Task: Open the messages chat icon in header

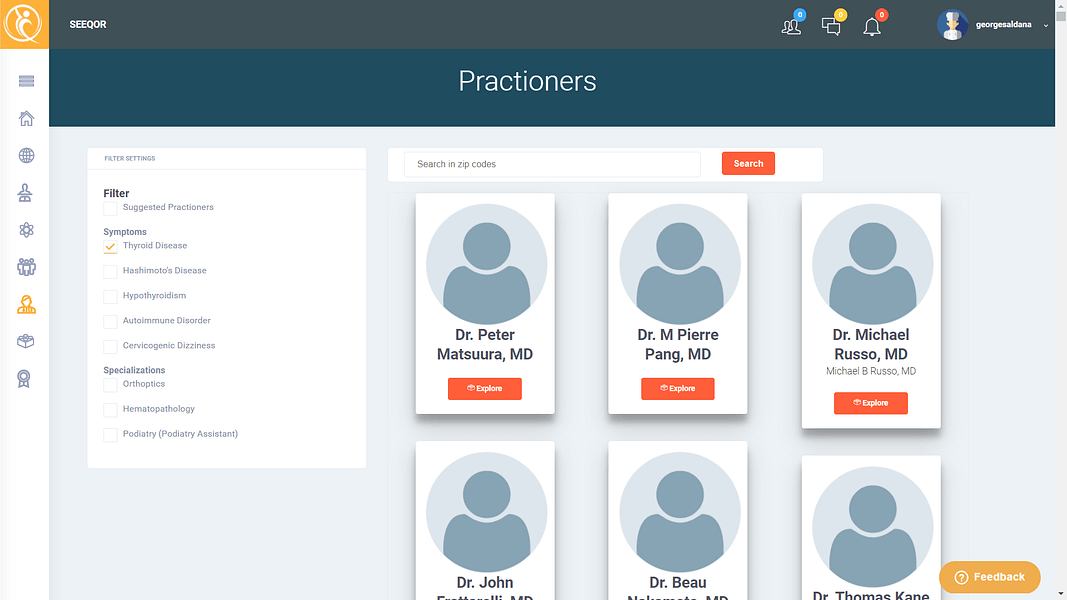Action: (x=831, y=26)
